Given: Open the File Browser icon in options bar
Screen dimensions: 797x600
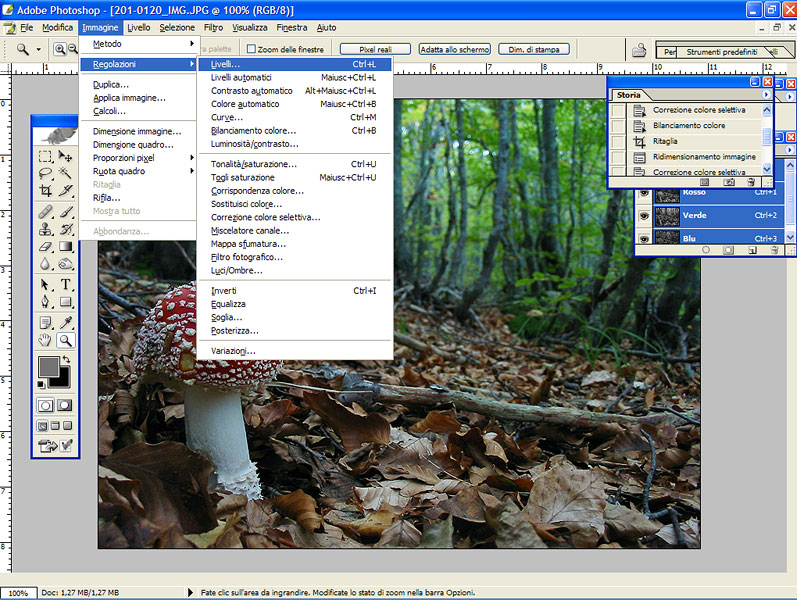Looking at the screenshot, I should [639, 50].
